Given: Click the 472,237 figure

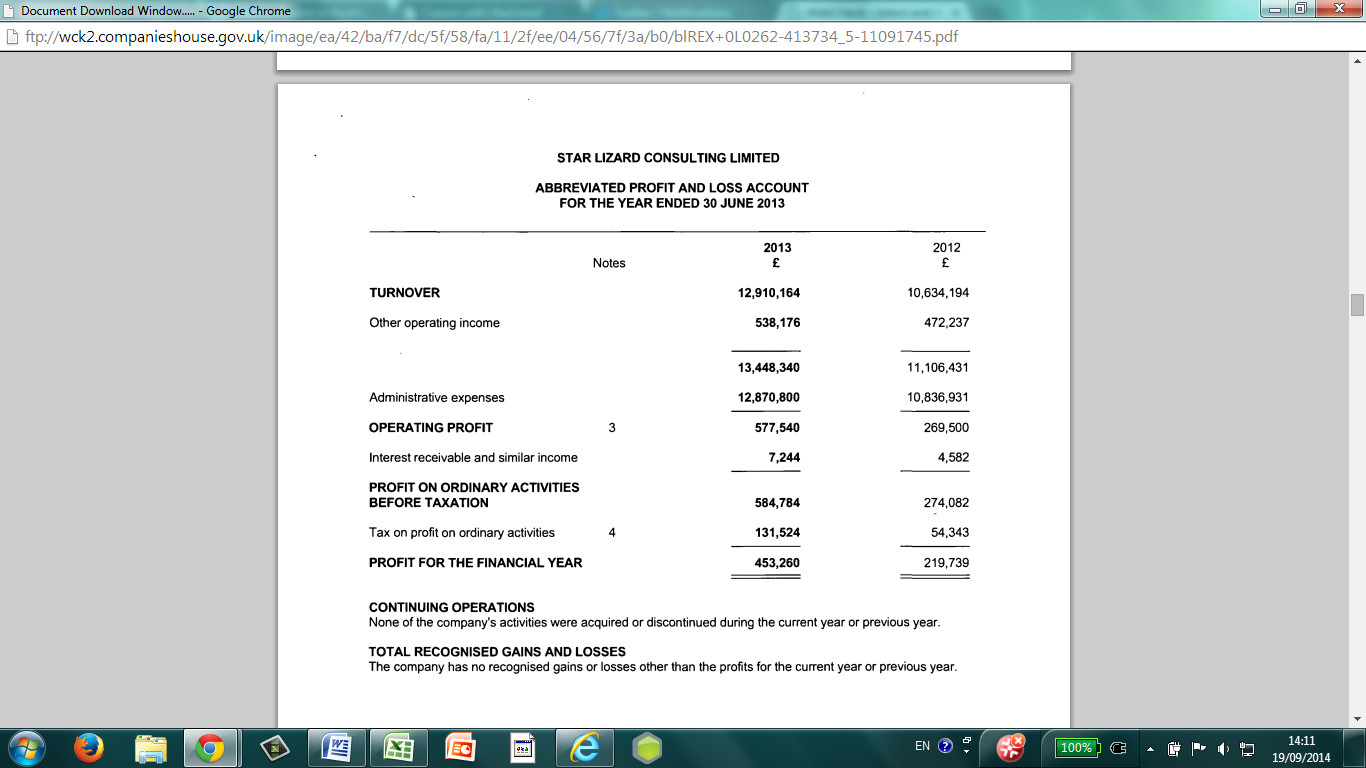Looking at the screenshot, I should pos(946,323).
